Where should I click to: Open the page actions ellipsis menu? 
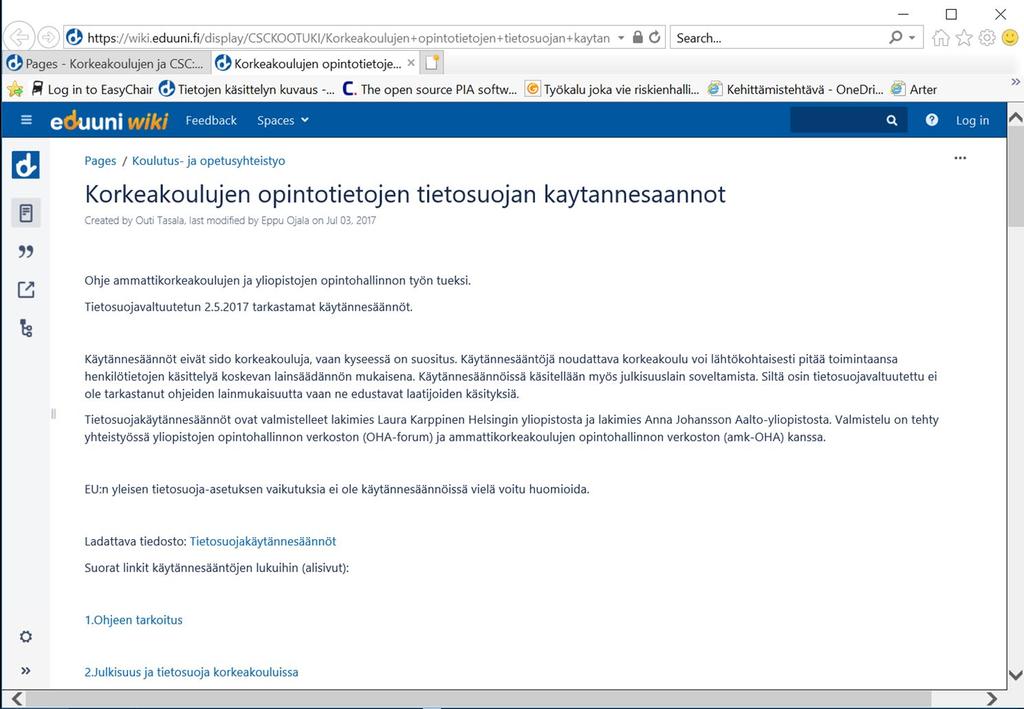pyautogui.click(x=960, y=158)
